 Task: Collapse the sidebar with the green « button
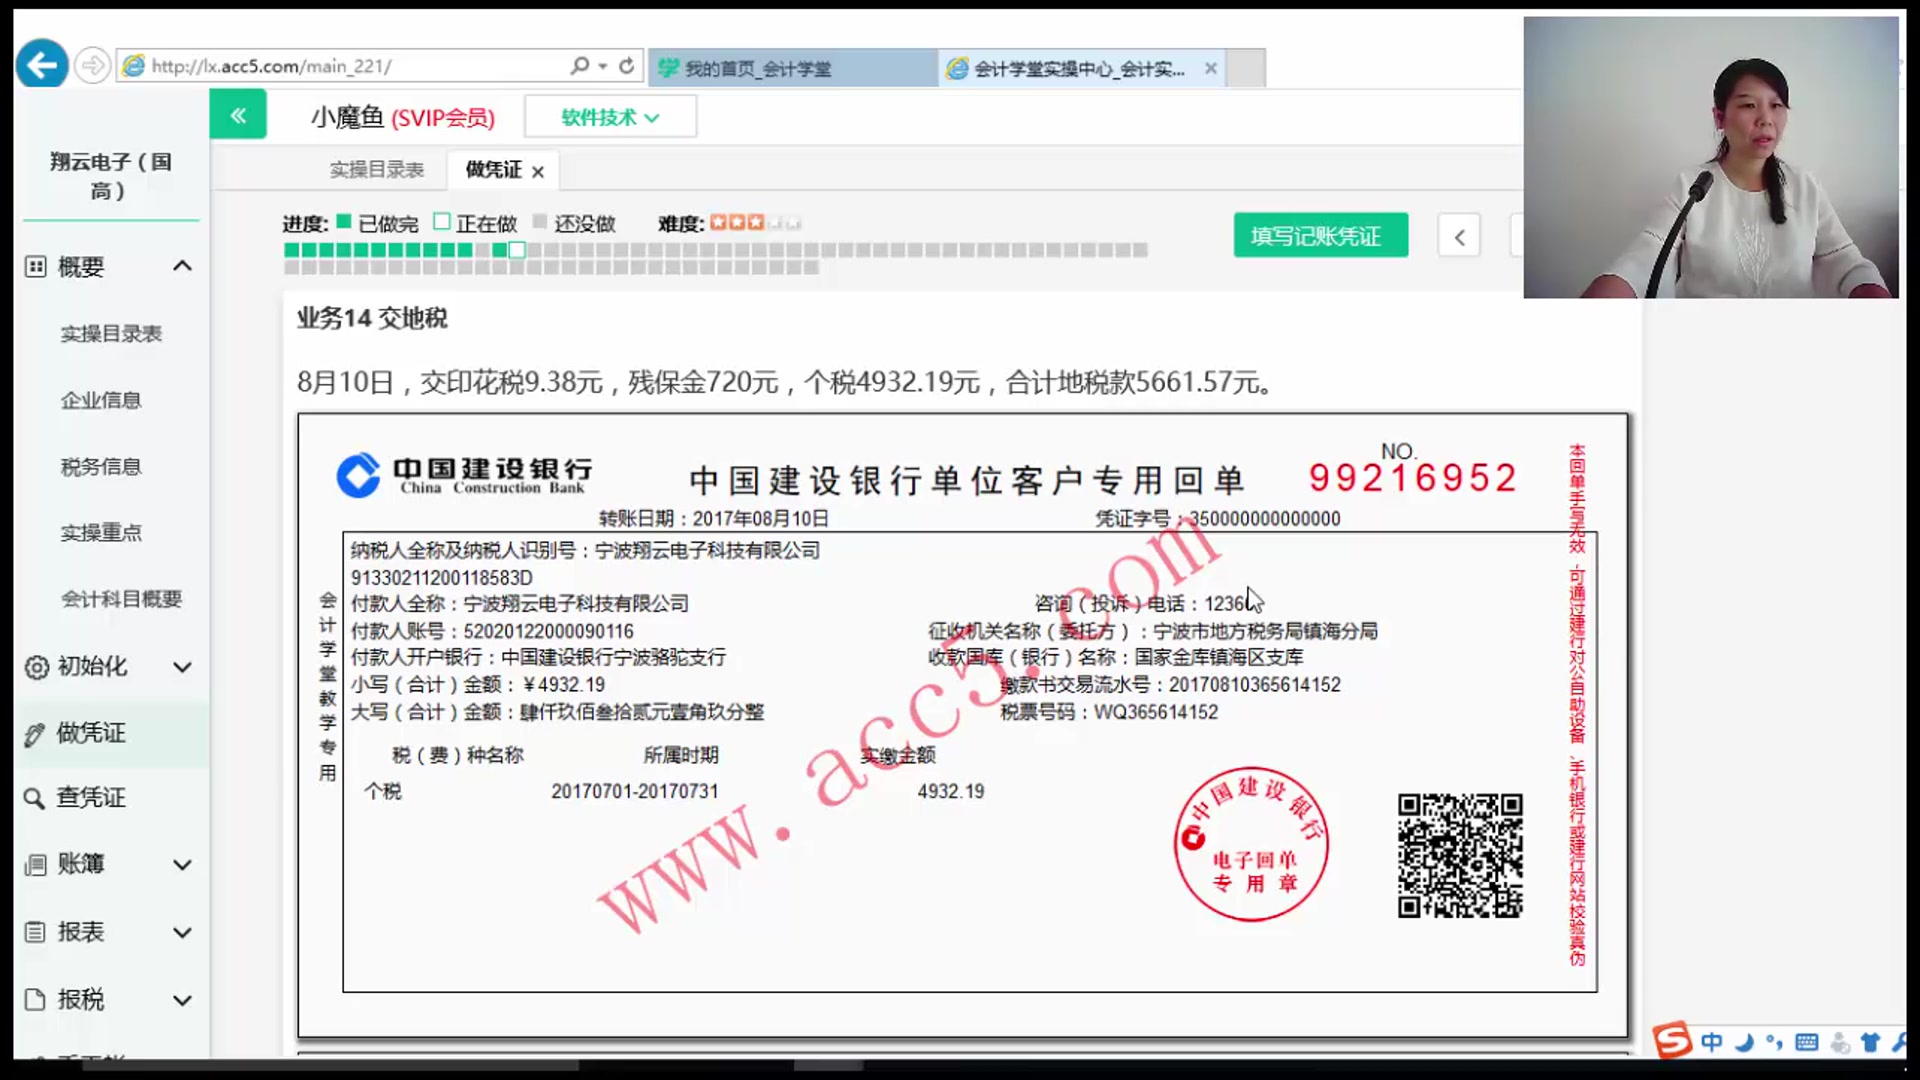pos(238,115)
